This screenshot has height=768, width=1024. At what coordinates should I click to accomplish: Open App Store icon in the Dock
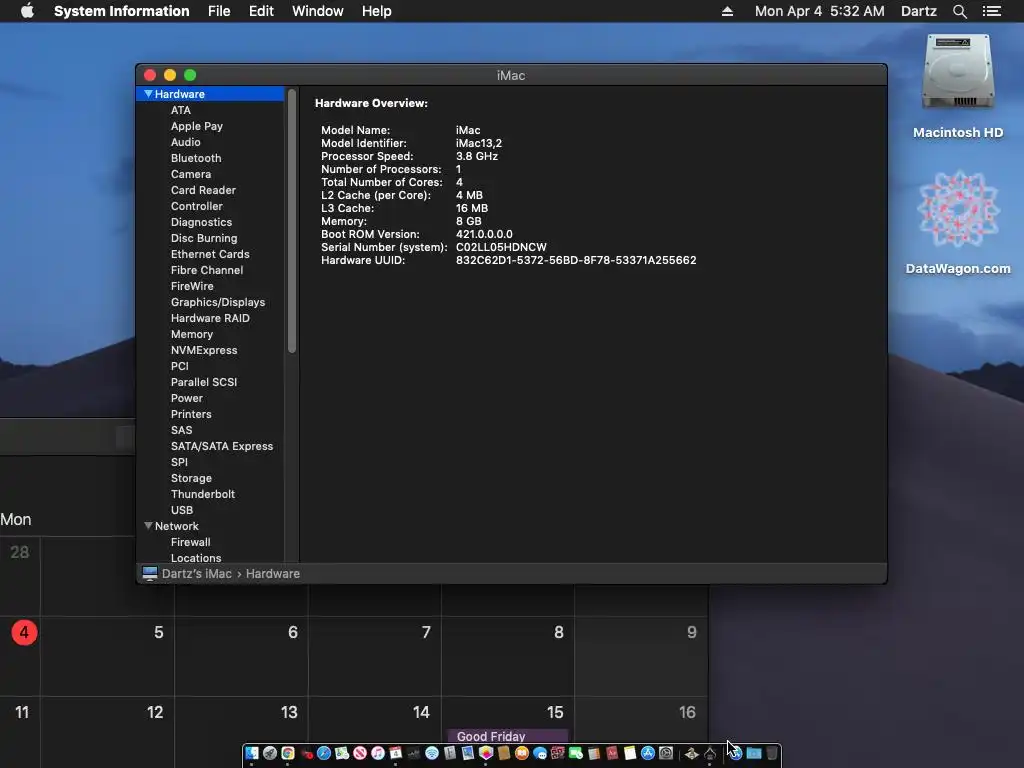[x=648, y=753]
